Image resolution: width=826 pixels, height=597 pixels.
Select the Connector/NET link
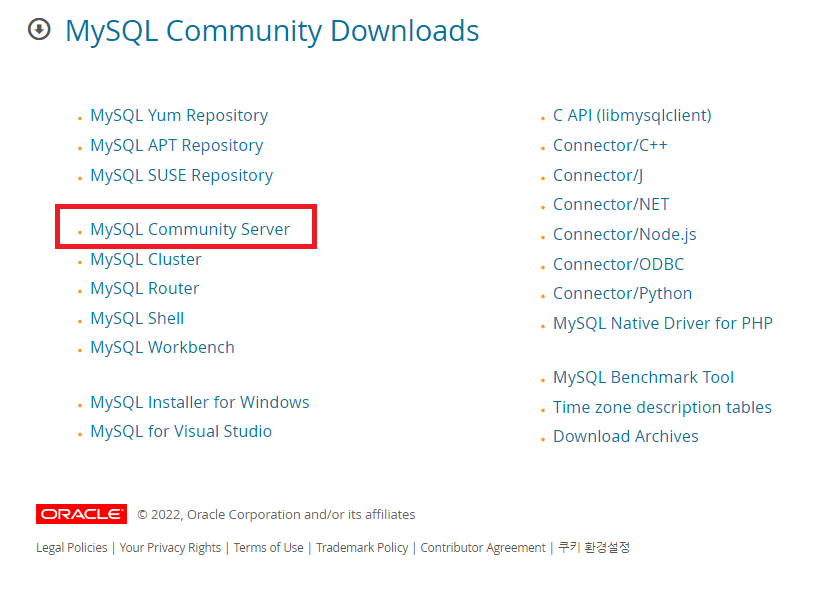[x=611, y=204]
